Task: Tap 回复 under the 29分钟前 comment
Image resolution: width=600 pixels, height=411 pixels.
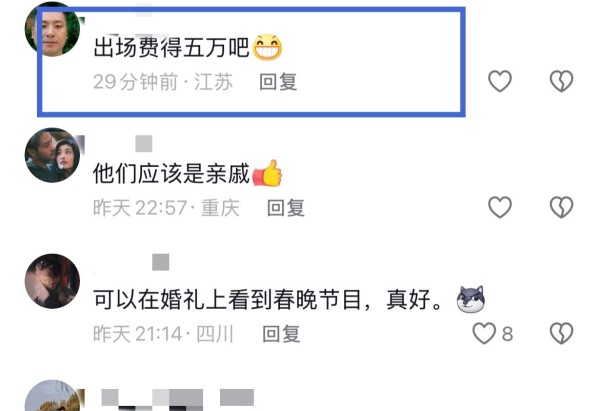Action: [278, 82]
